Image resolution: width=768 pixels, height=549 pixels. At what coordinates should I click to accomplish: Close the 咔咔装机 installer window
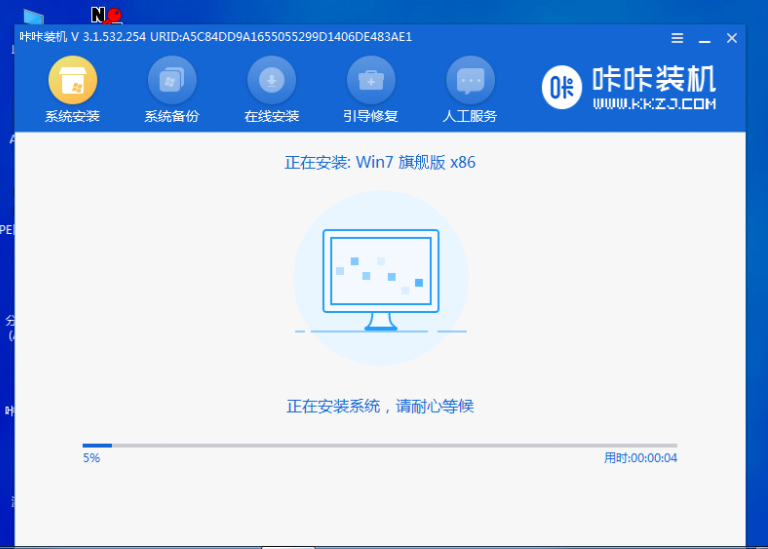[731, 38]
